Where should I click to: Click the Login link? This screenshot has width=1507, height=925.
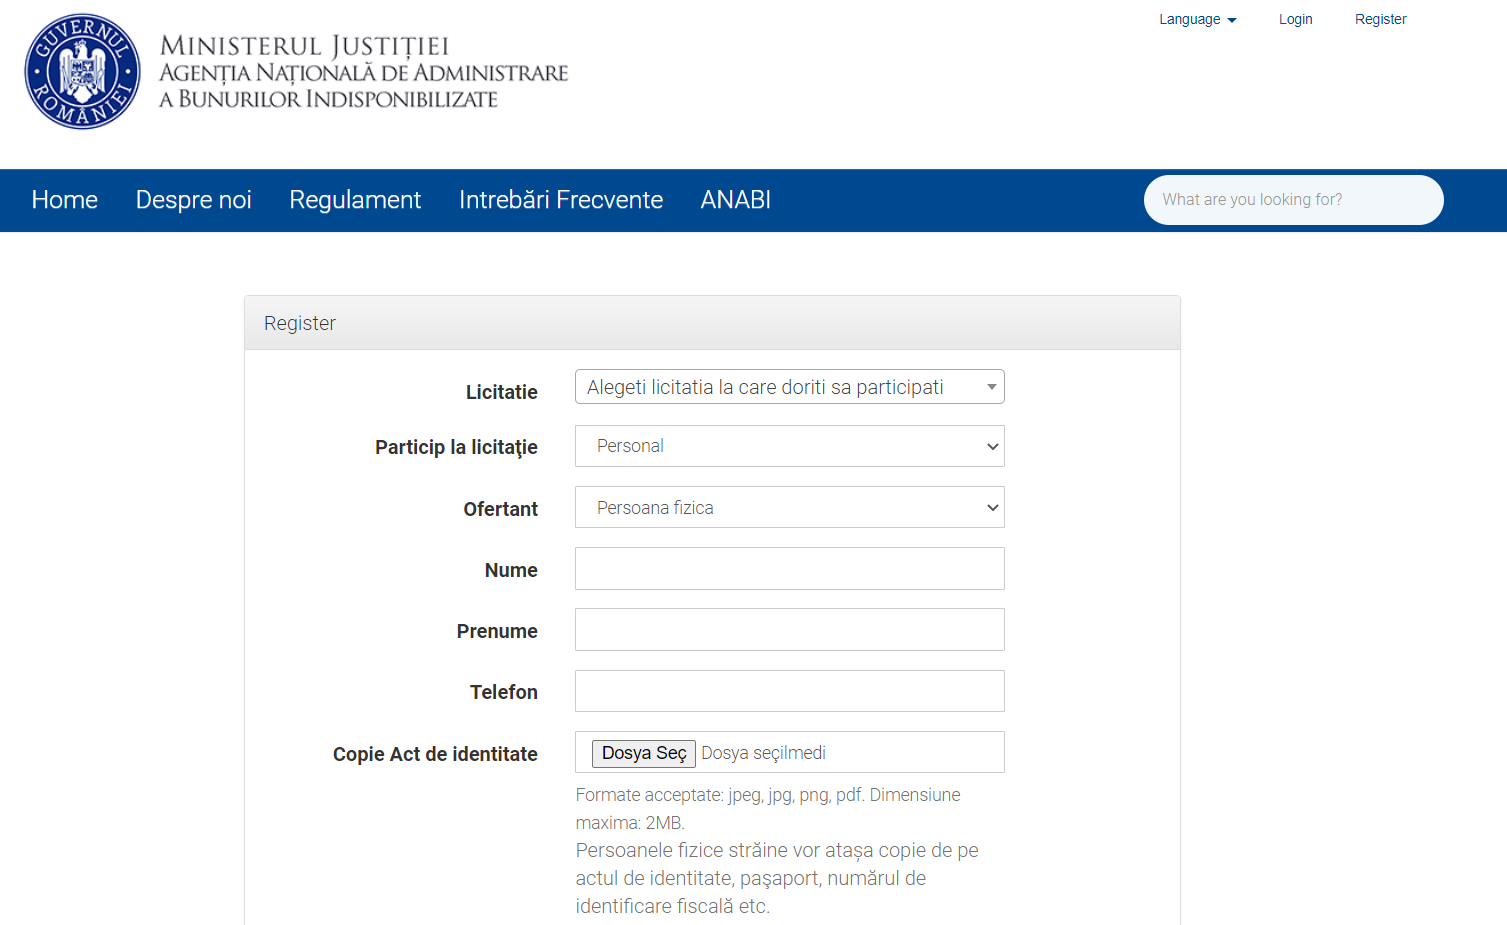[1295, 19]
